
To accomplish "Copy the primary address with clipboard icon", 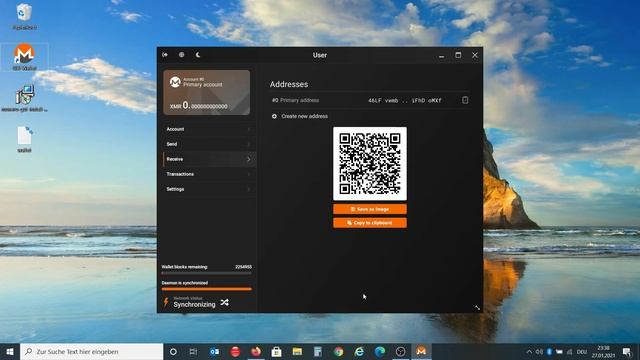I will (465, 100).
